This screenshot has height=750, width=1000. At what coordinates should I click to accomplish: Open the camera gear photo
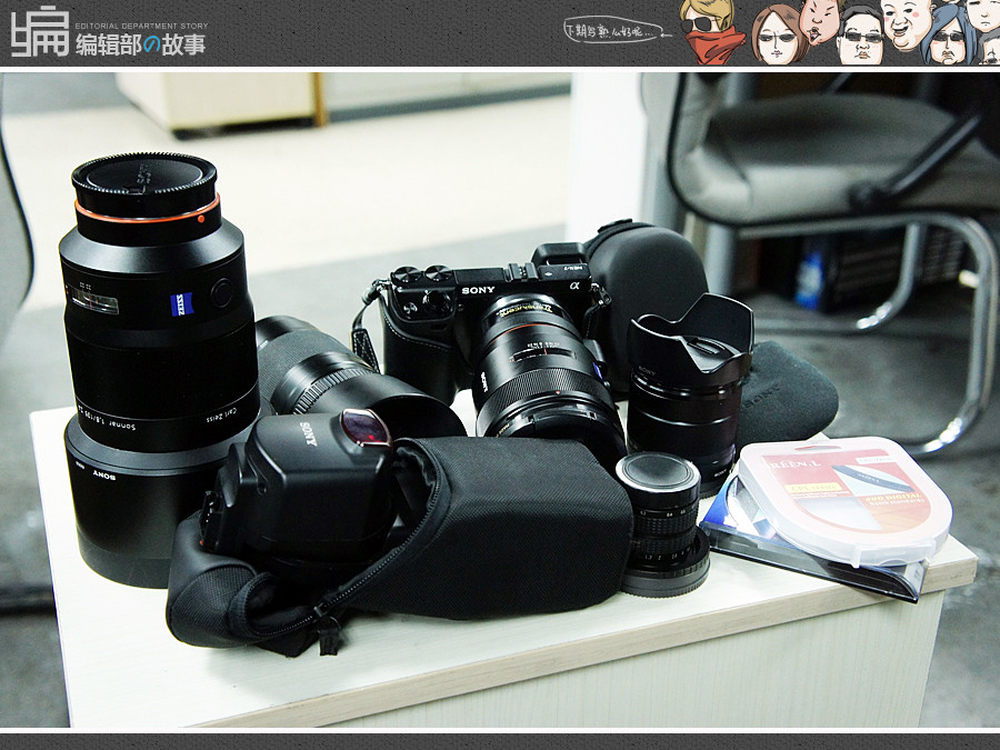pyautogui.click(x=500, y=400)
